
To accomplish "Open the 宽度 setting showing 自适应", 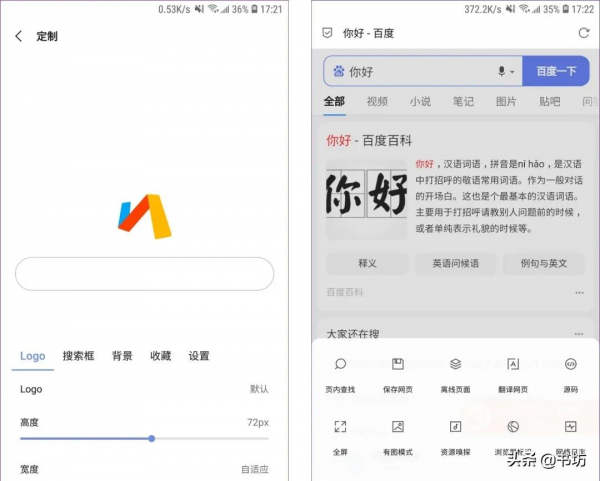I will [x=144, y=469].
